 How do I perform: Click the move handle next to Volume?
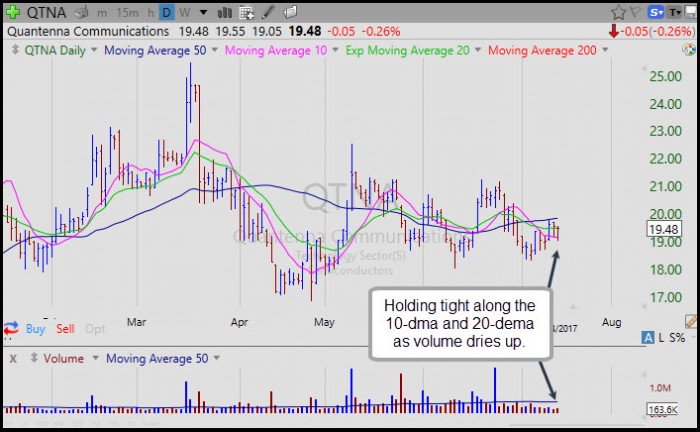tap(33, 358)
